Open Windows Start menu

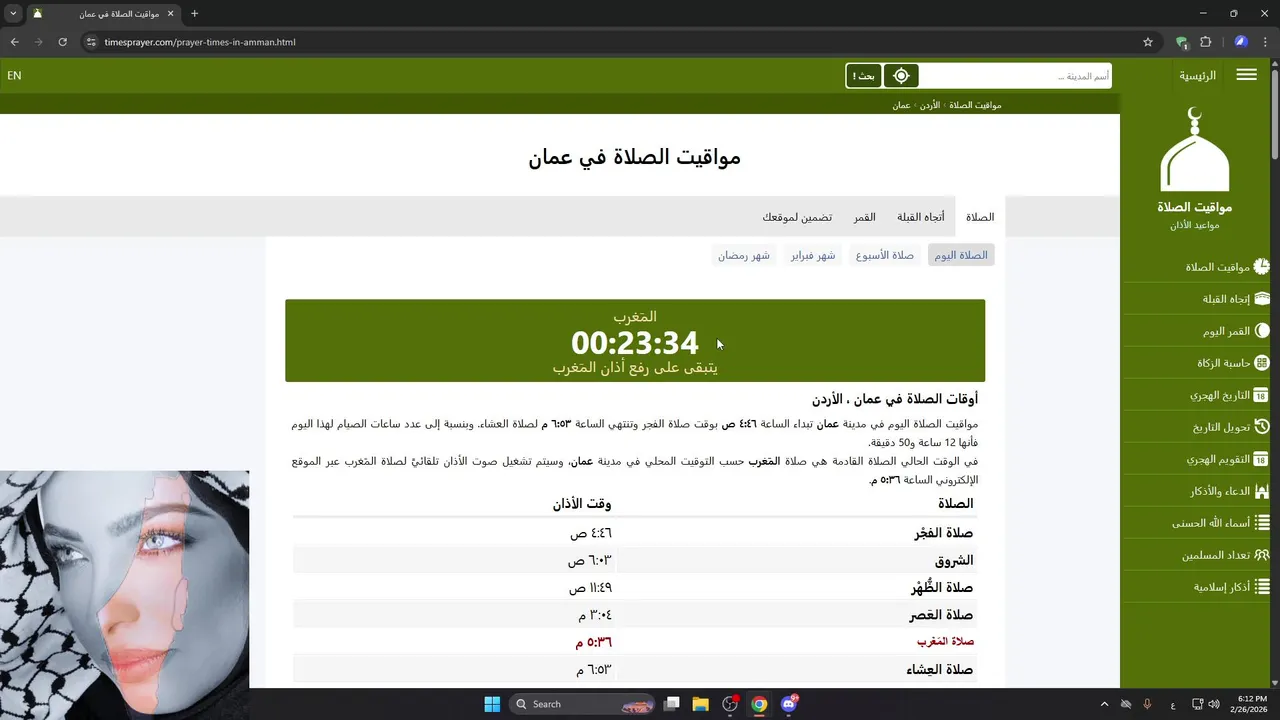click(492, 704)
